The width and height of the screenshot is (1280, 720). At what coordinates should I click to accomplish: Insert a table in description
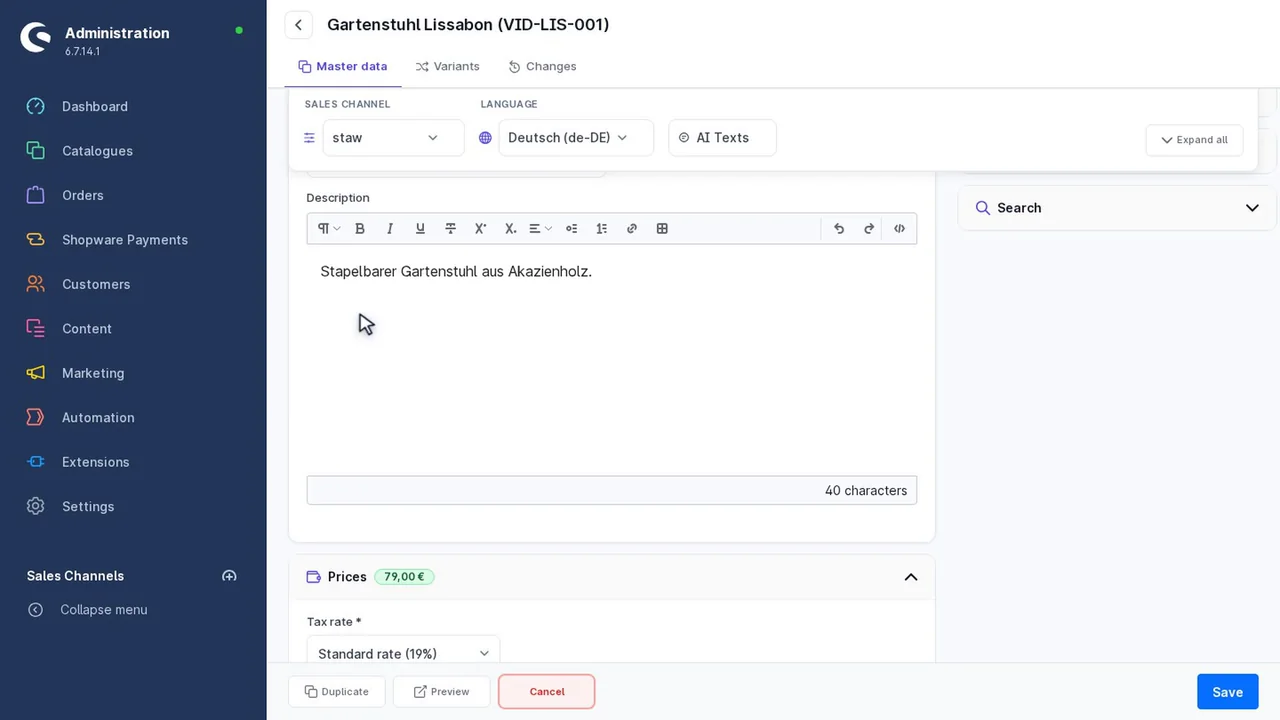[x=662, y=229]
